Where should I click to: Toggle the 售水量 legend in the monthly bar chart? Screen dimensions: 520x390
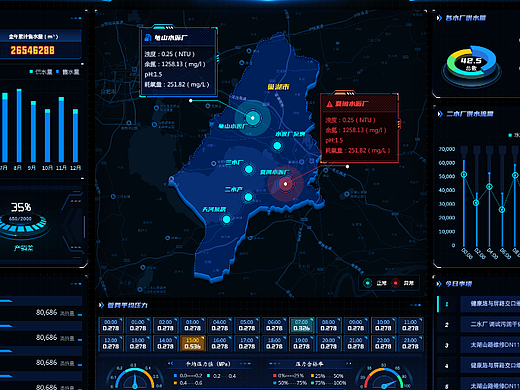[x=68, y=72]
